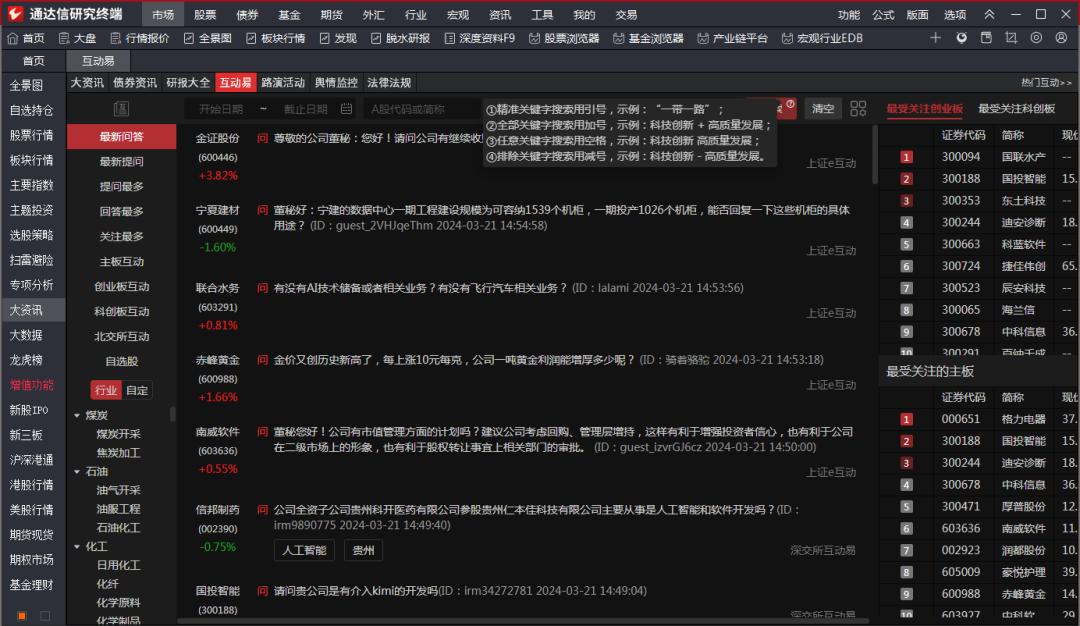1080x626 pixels.
Task: Click the Tongdaxin app logo
Action: coord(14,13)
